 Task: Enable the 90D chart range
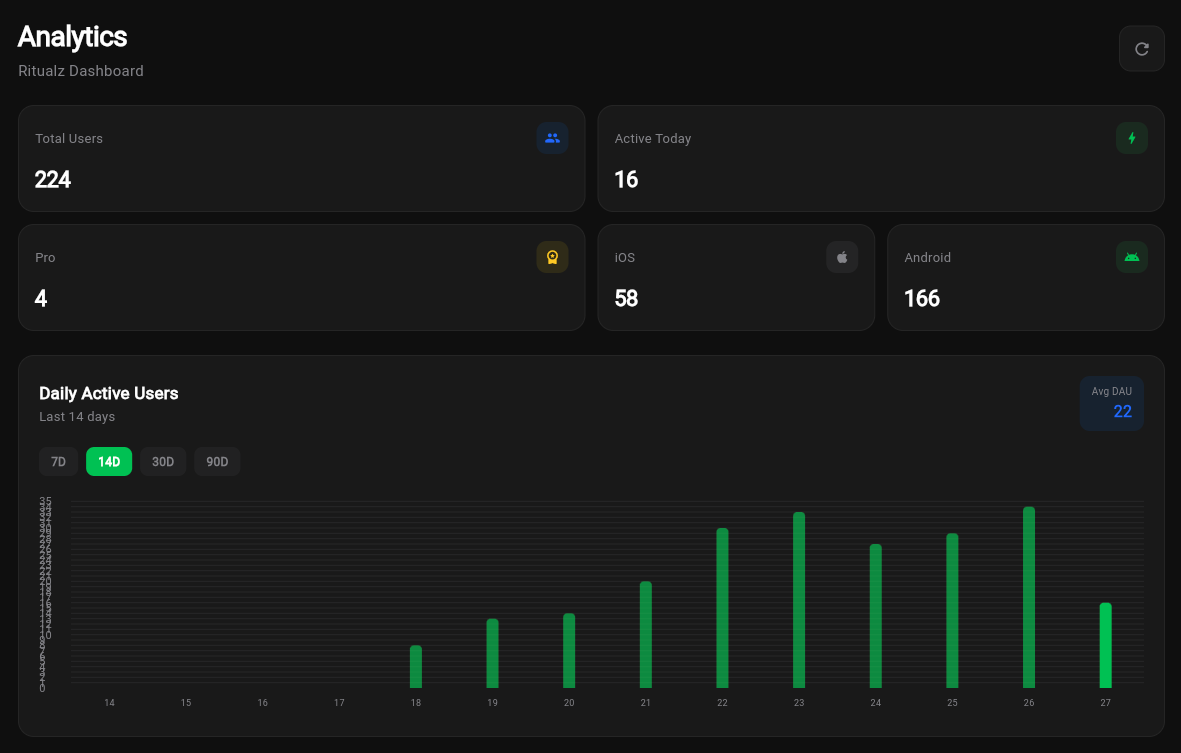pos(216,461)
